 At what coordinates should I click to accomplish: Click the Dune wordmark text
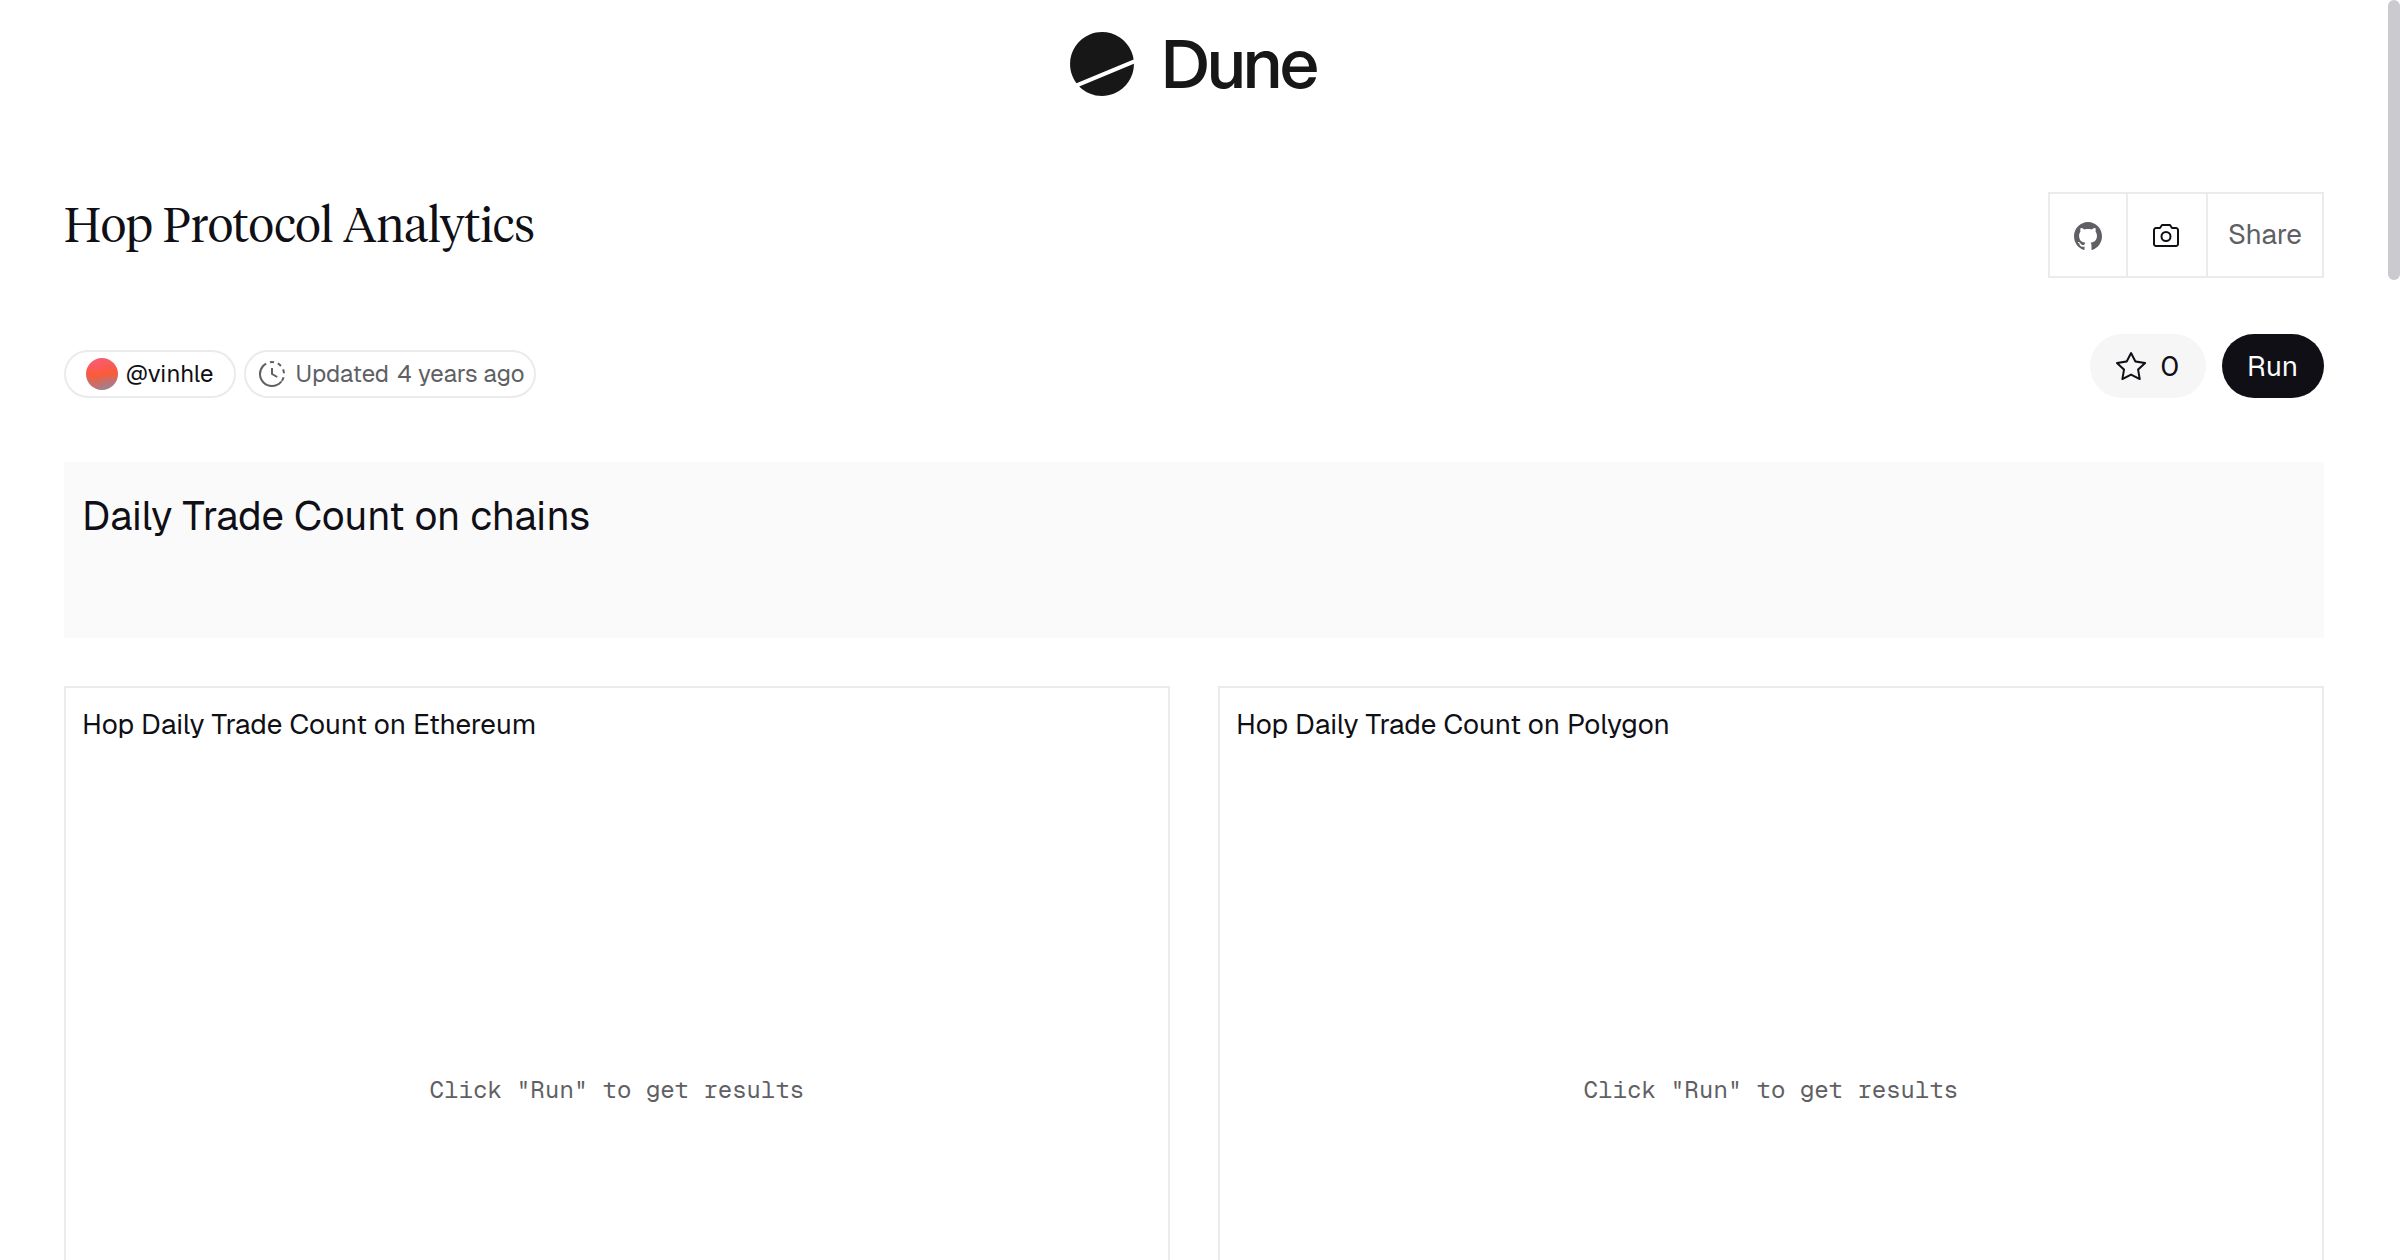[1239, 66]
